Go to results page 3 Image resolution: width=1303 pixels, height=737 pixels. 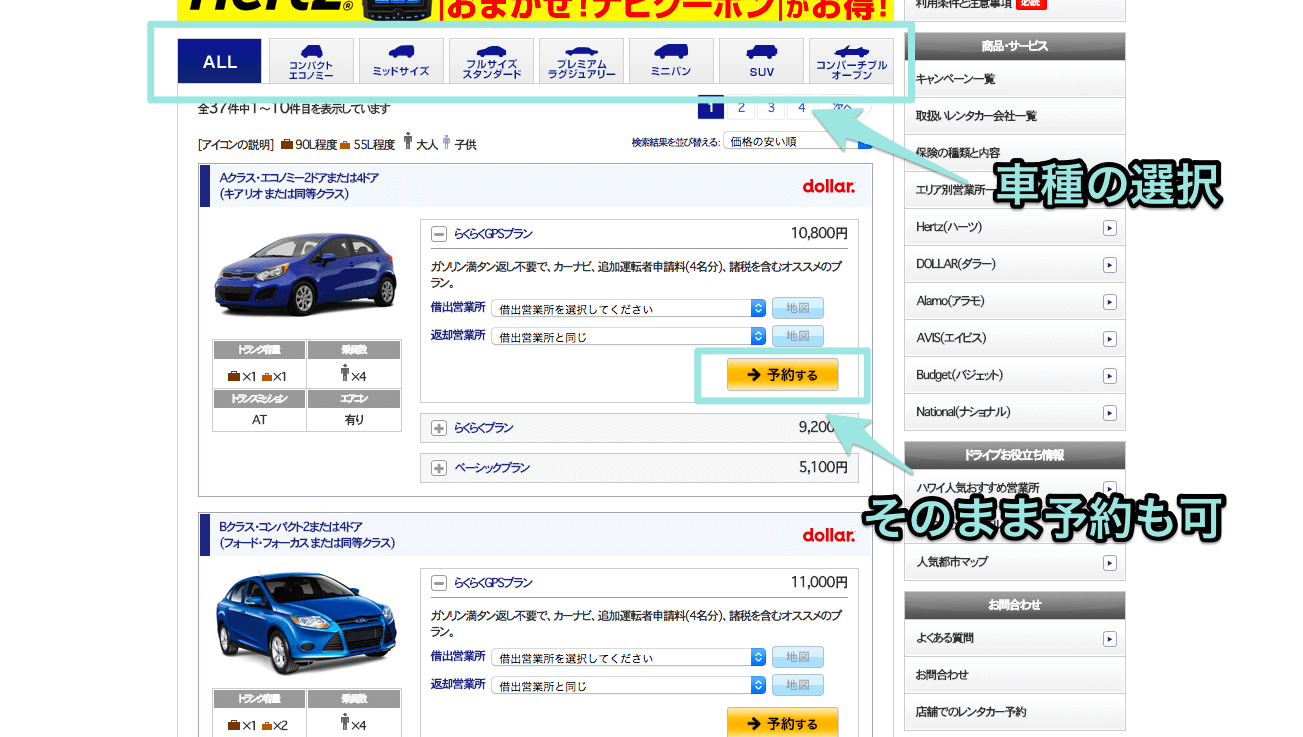coord(771,107)
